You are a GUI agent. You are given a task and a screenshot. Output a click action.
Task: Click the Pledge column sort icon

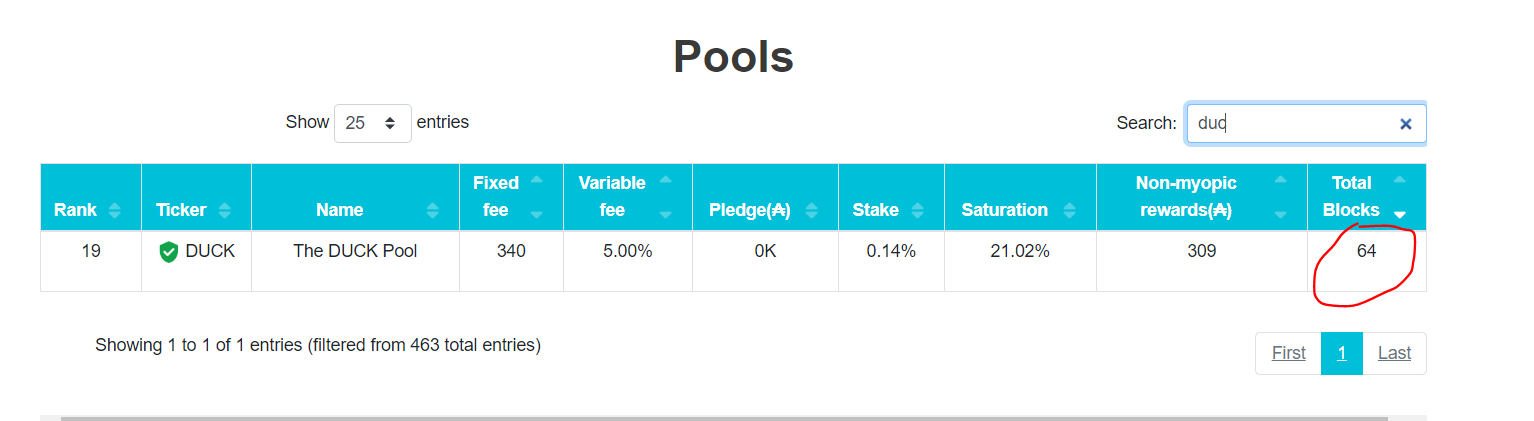[x=812, y=210]
